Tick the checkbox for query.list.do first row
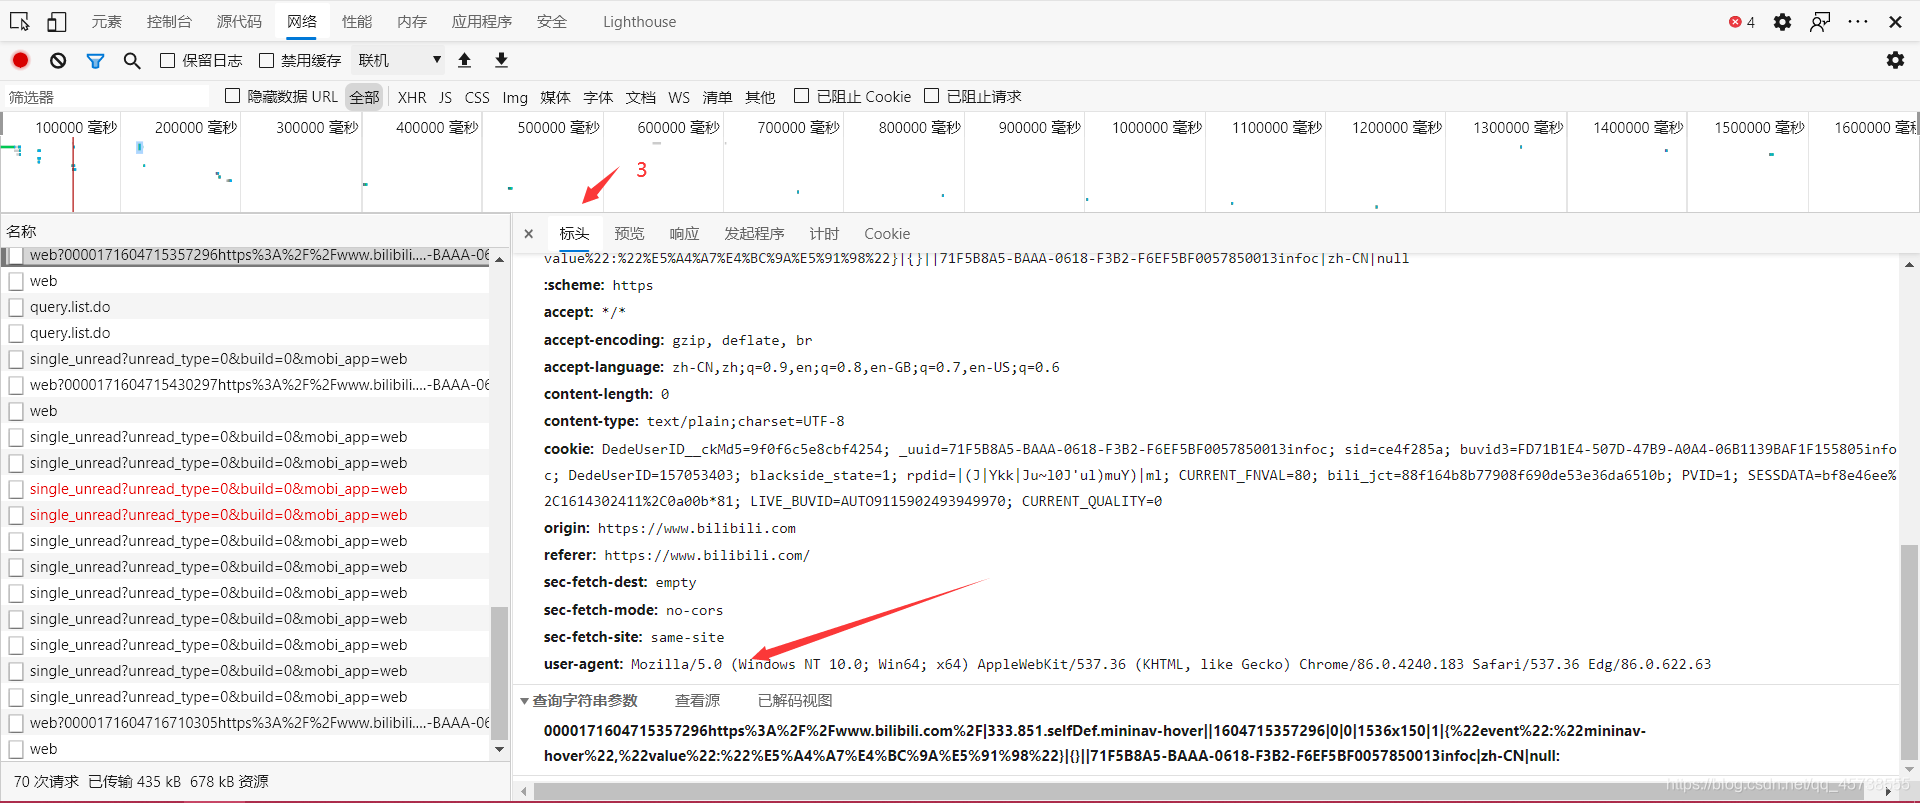Screen dimensions: 1920x803 tap(16, 307)
